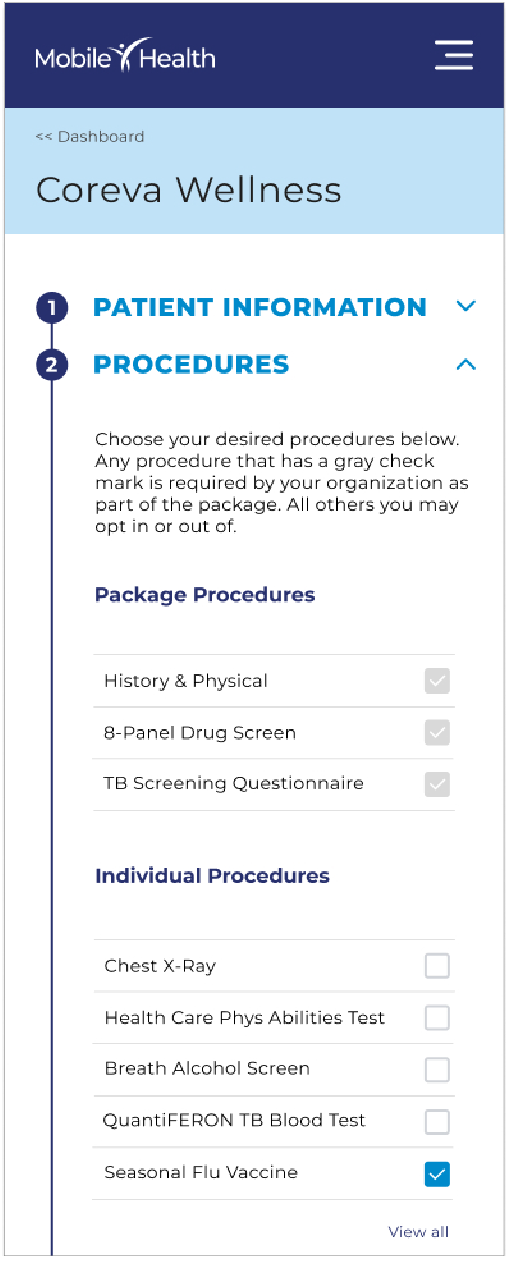The width and height of the screenshot is (506, 1261).
Task: Click the Seasonal Flu Vaccine row label
Action: [x=201, y=1172]
